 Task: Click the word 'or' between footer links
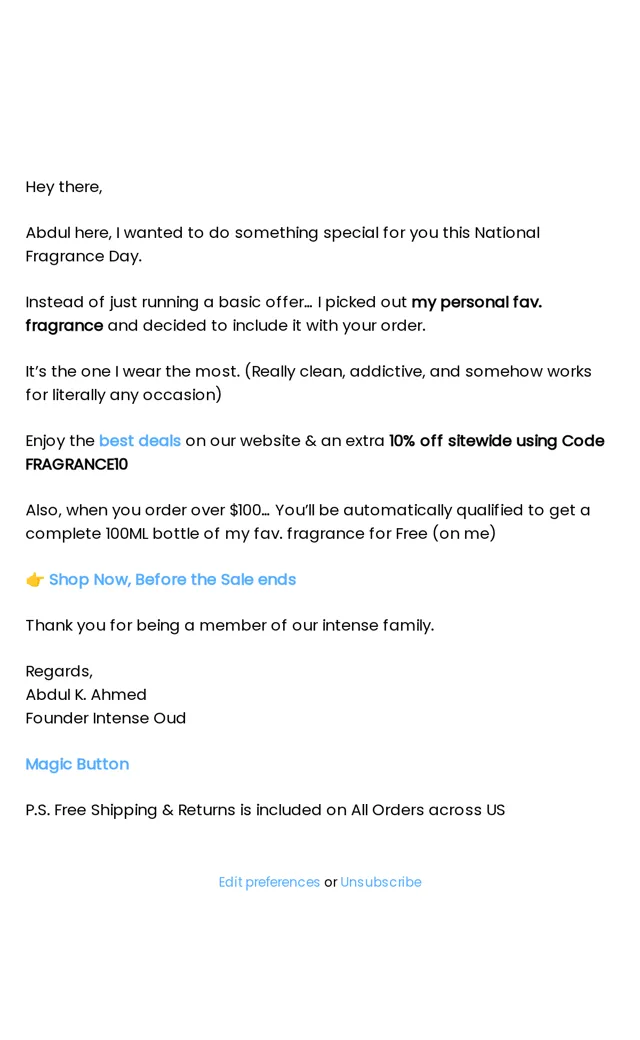pos(330,883)
